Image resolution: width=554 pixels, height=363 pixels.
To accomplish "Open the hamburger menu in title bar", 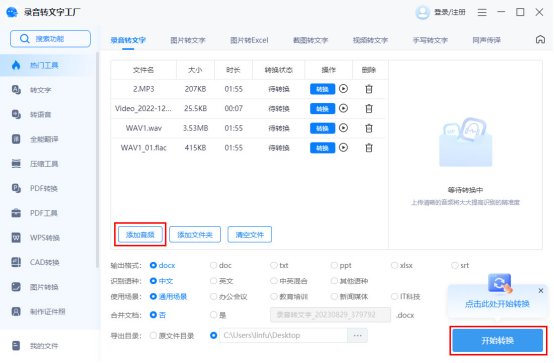I will (x=482, y=12).
